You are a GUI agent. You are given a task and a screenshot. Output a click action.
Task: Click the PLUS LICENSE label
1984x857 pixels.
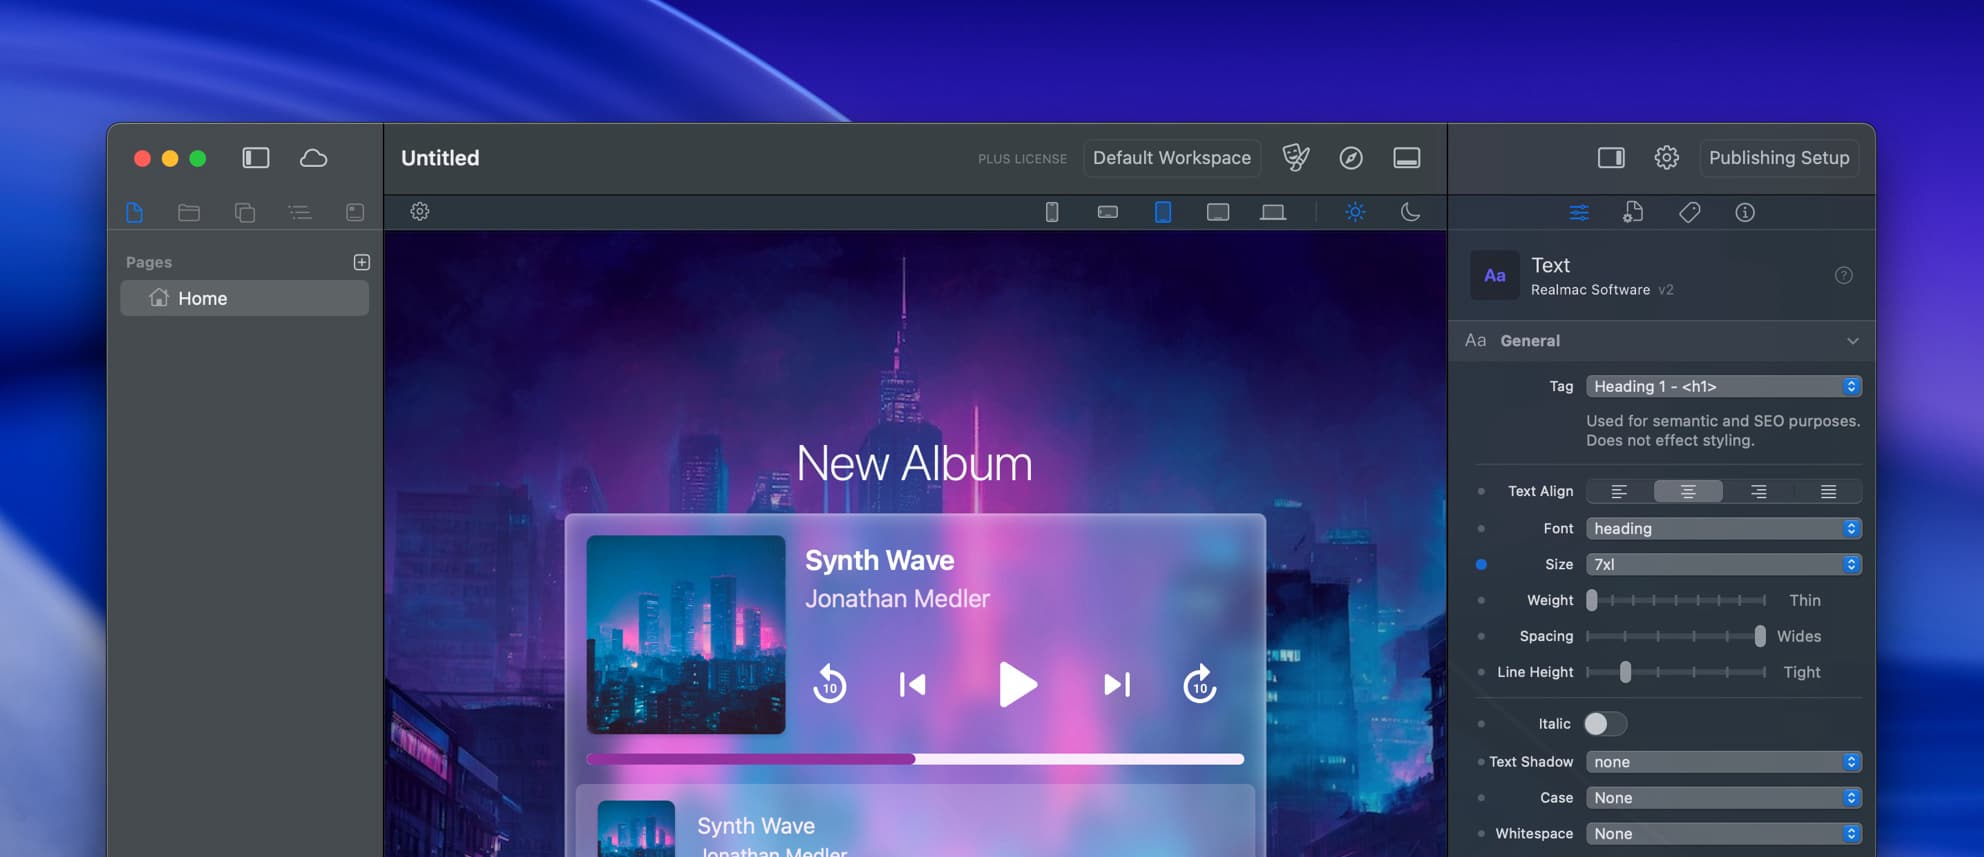click(1022, 159)
